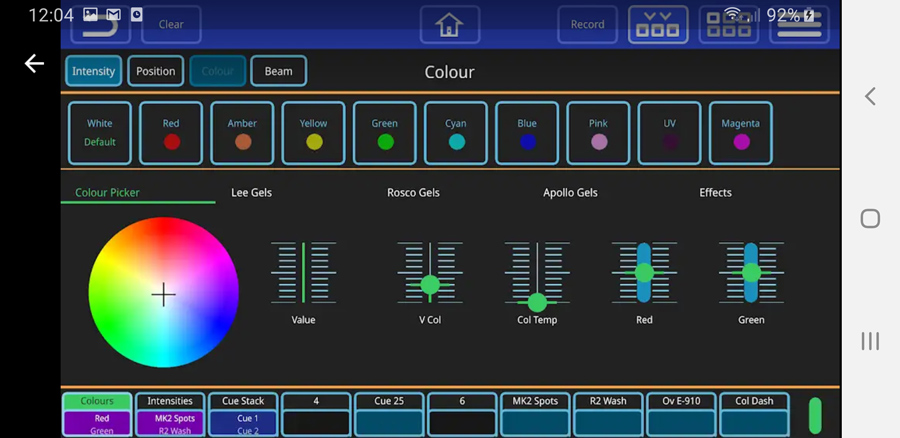Apply the Blue colour palette

coord(527,133)
